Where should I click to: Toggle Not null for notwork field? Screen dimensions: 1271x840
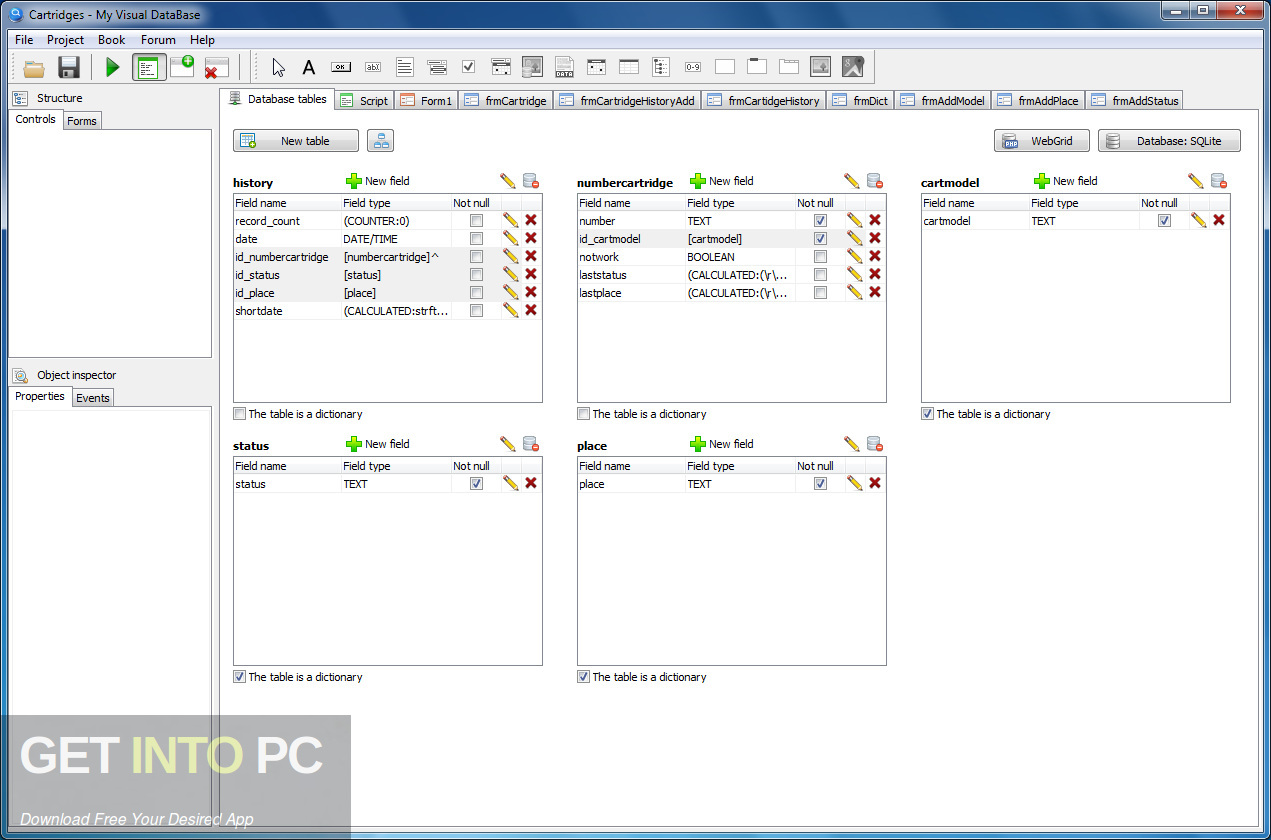[820, 257]
